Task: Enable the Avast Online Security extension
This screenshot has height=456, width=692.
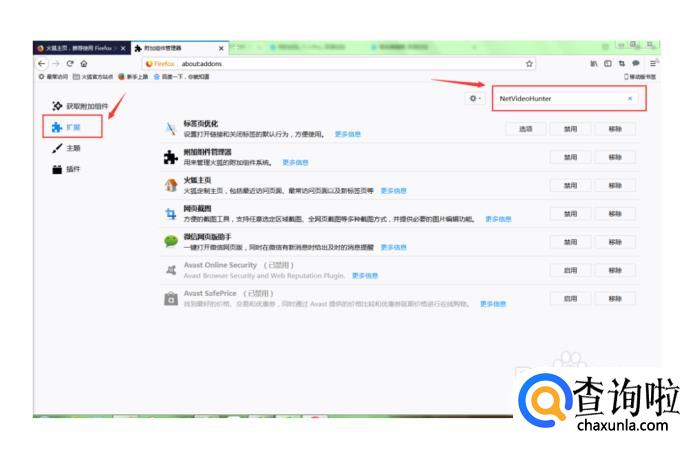Action: pyautogui.click(x=571, y=270)
